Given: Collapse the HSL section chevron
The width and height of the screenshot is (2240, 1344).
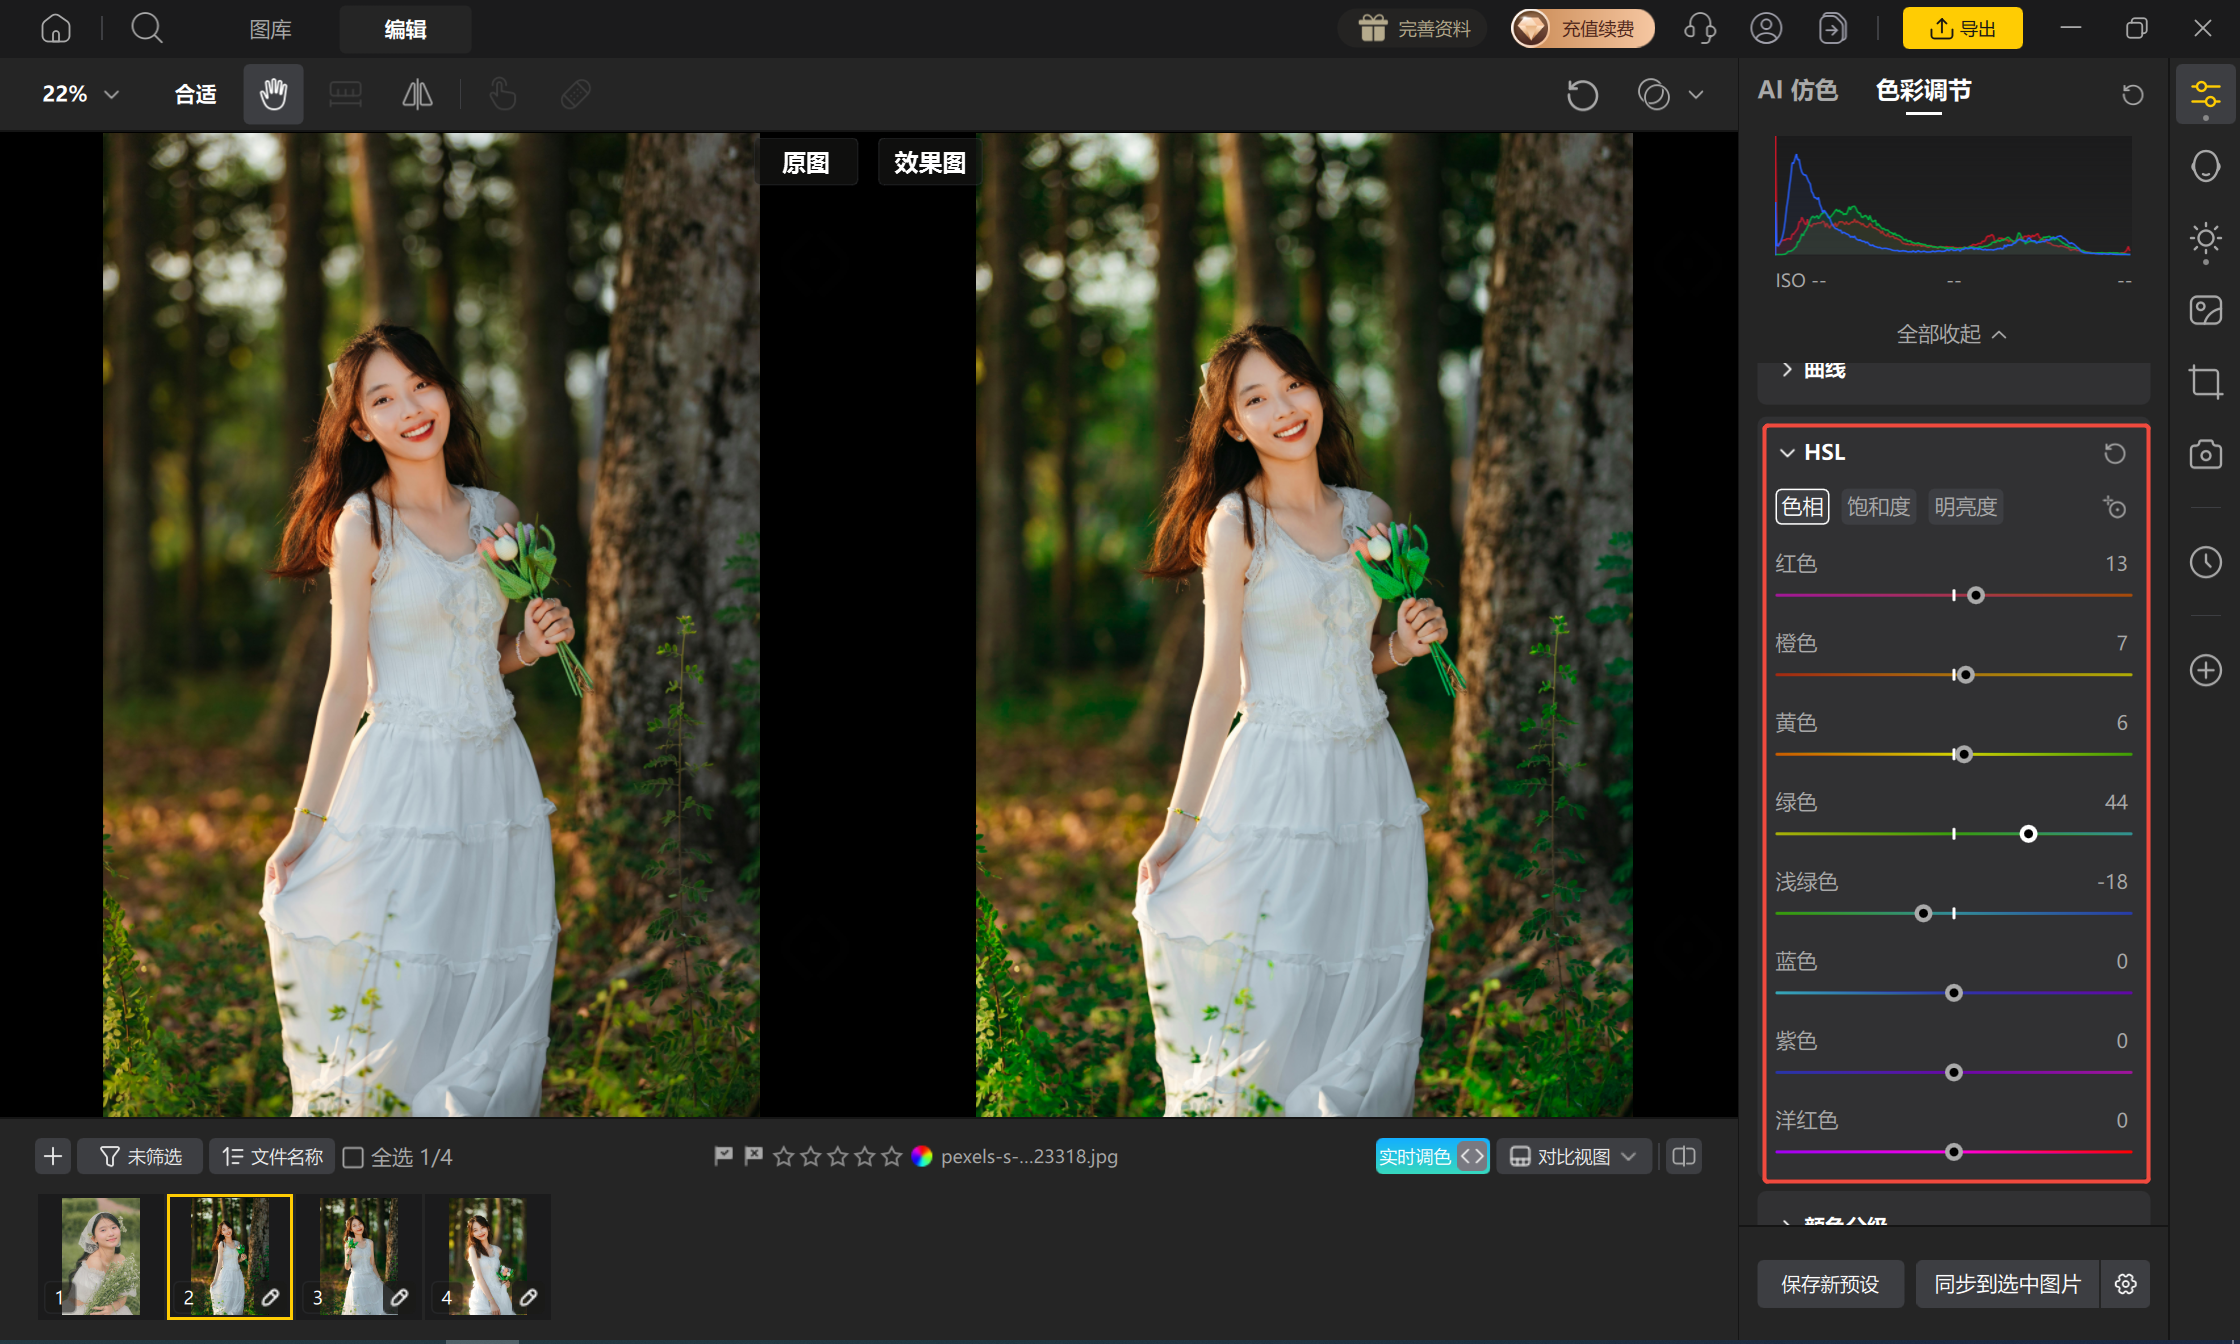Looking at the screenshot, I should click(1787, 453).
